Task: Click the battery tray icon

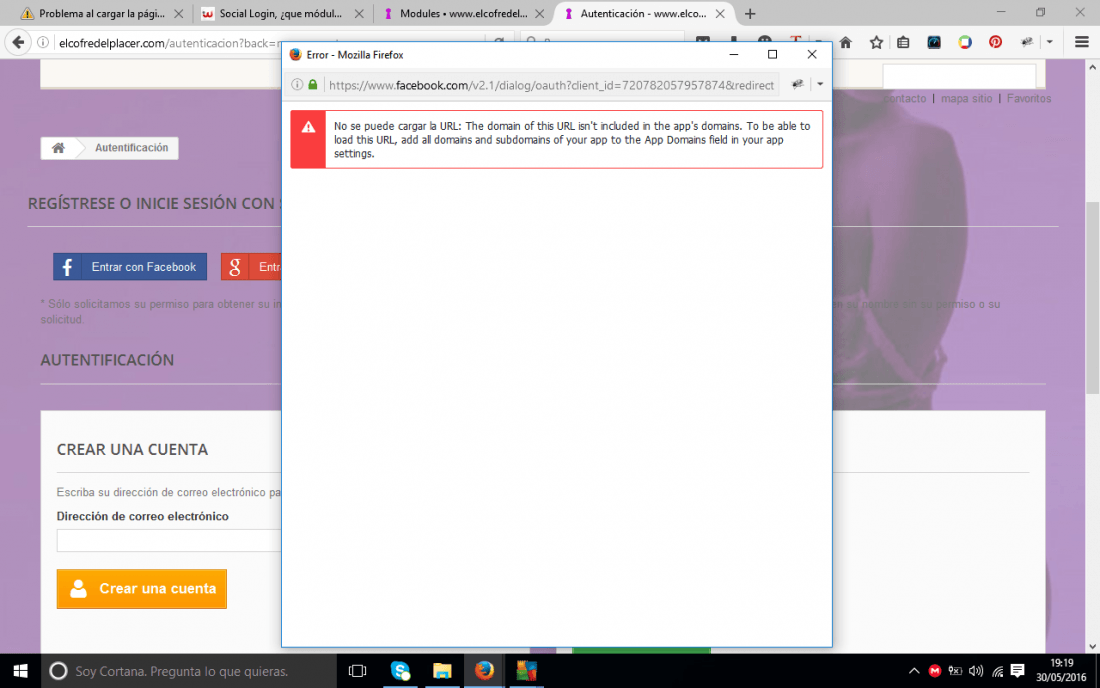Action: click(x=955, y=671)
